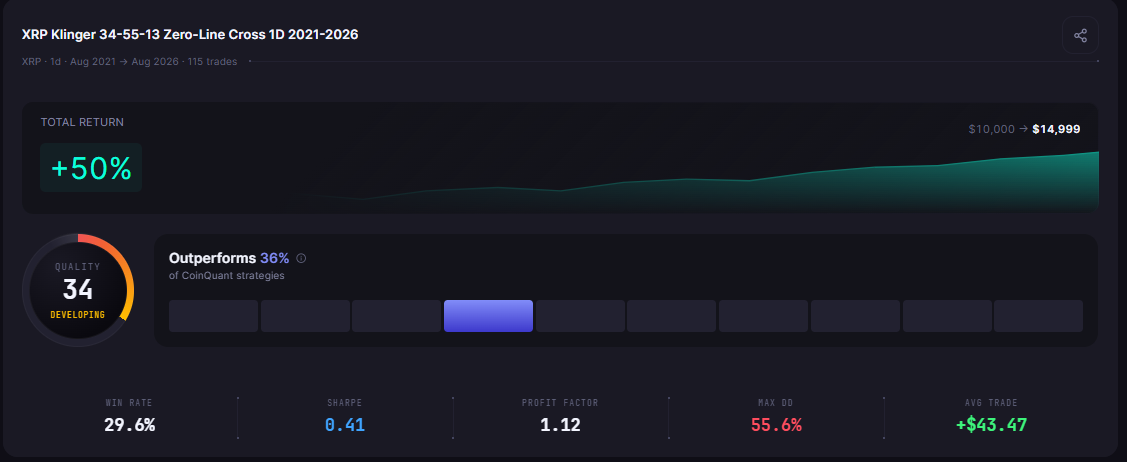Click the Profit Factor value 1.12

561,425
